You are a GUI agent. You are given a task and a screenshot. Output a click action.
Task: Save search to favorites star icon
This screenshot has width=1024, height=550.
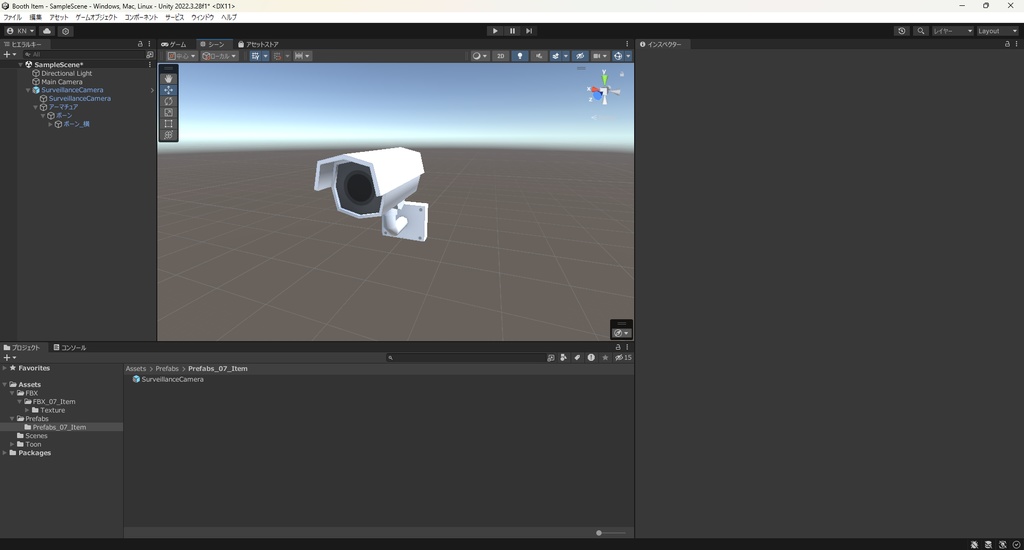(x=605, y=357)
